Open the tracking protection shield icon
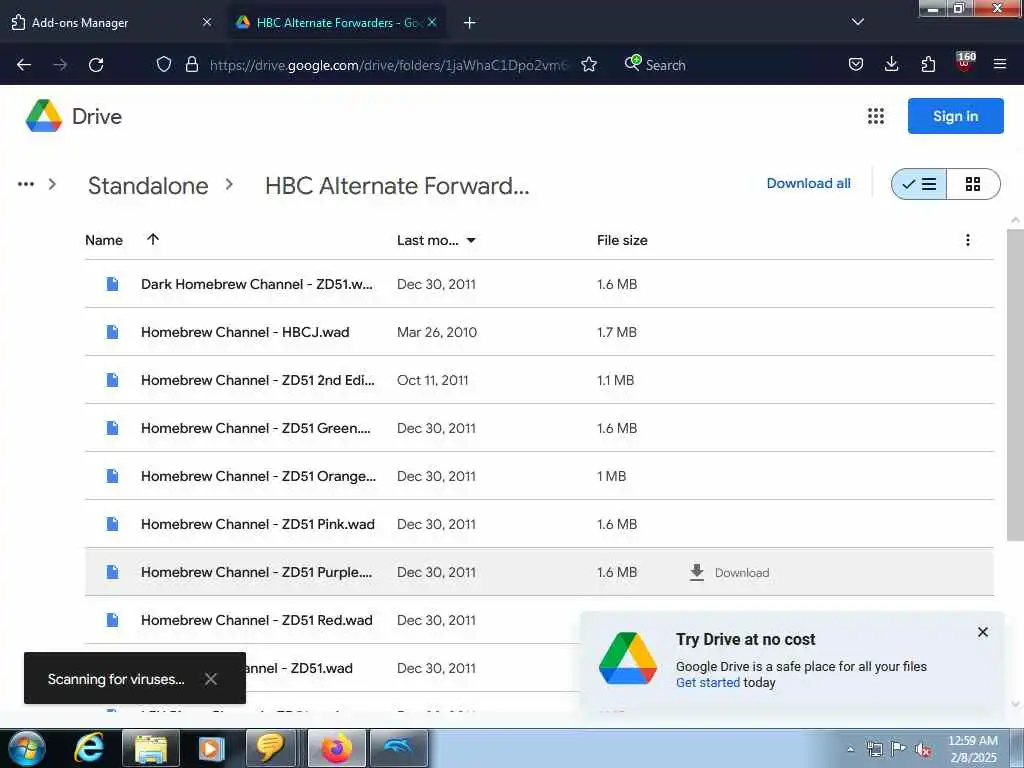Screen dimensions: 1024x768 [164, 64]
